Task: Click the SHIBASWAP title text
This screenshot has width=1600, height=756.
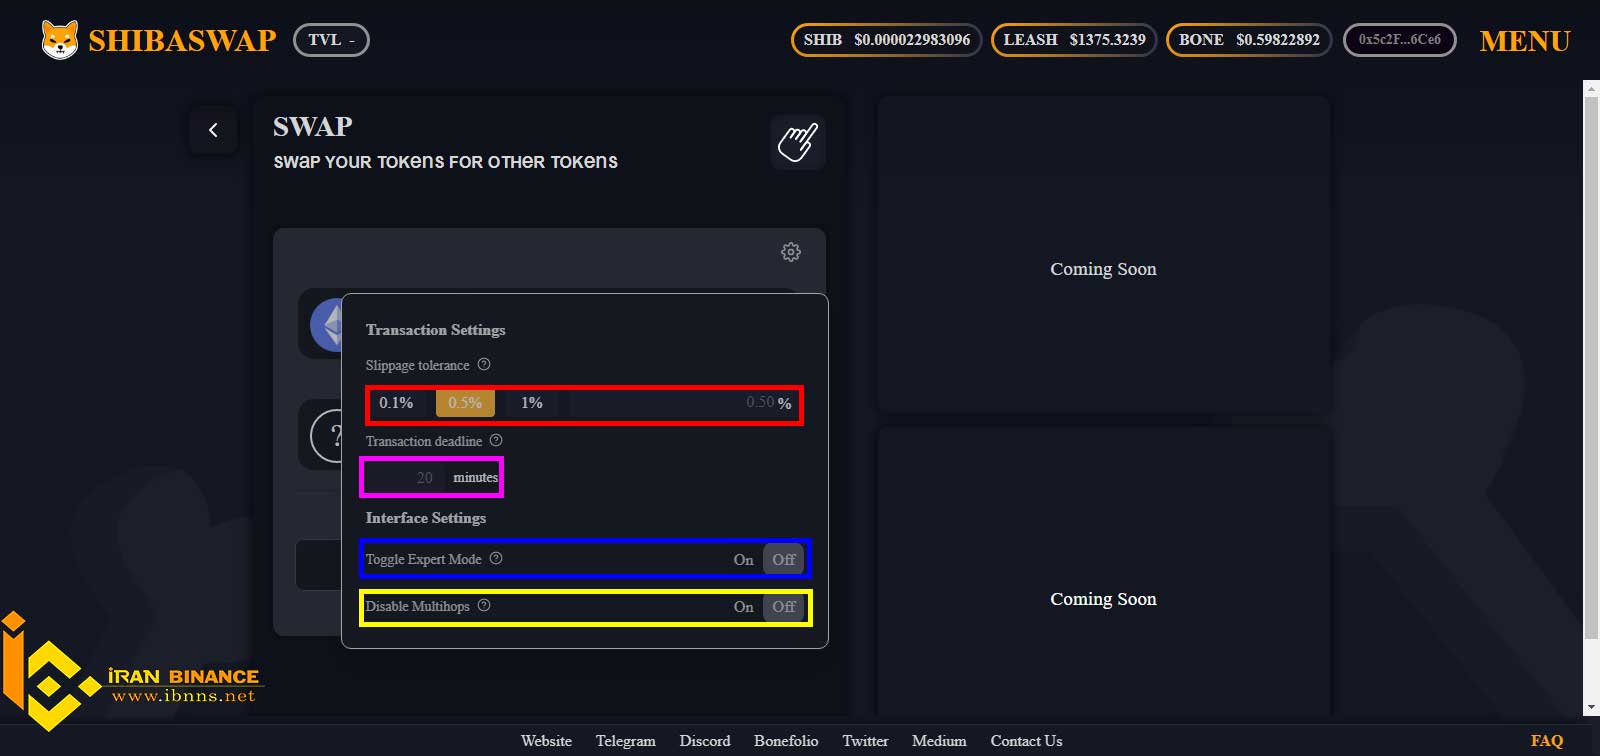Action: 182,41
